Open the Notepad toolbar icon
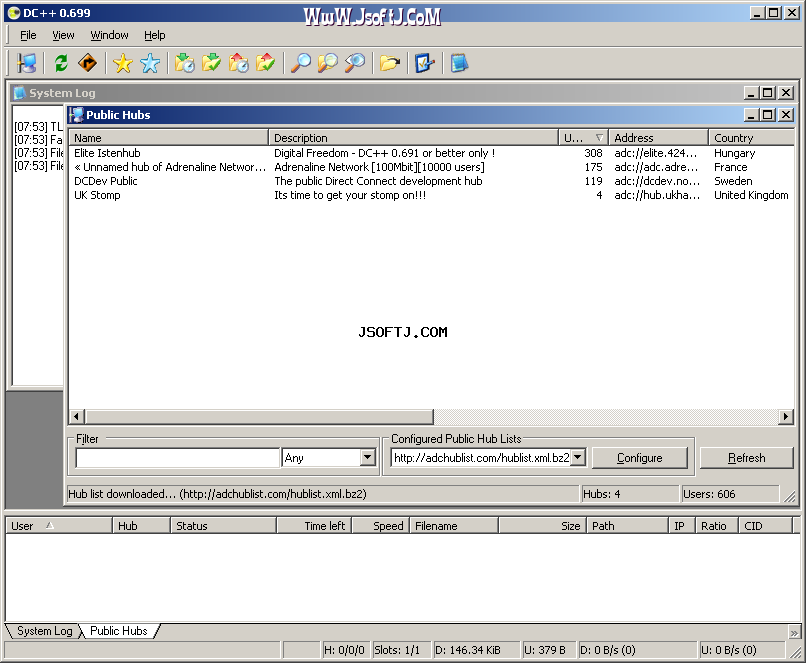Viewport: 806px width, 663px height. click(460, 63)
